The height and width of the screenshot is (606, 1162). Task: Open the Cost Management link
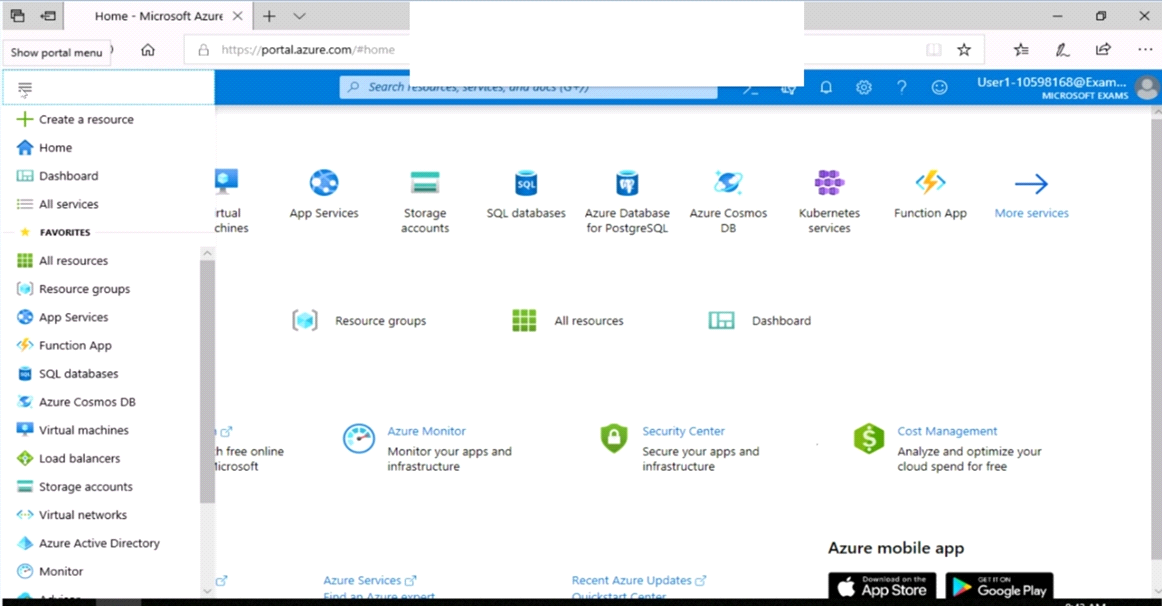pyautogui.click(x=947, y=431)
